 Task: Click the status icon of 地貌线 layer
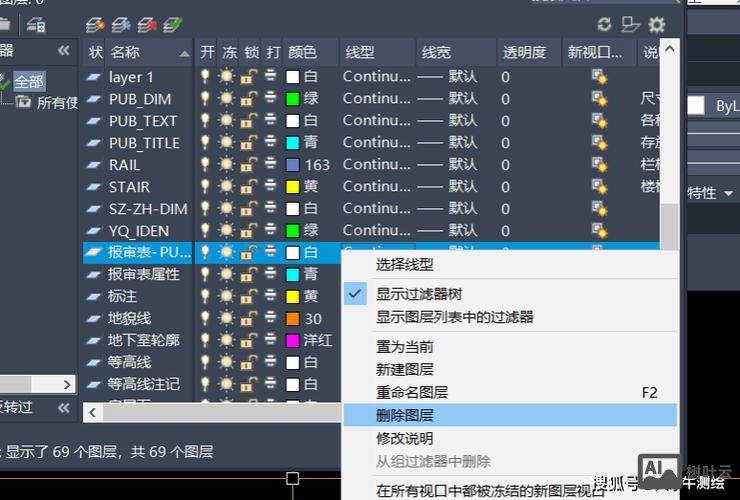click(93, 318)
